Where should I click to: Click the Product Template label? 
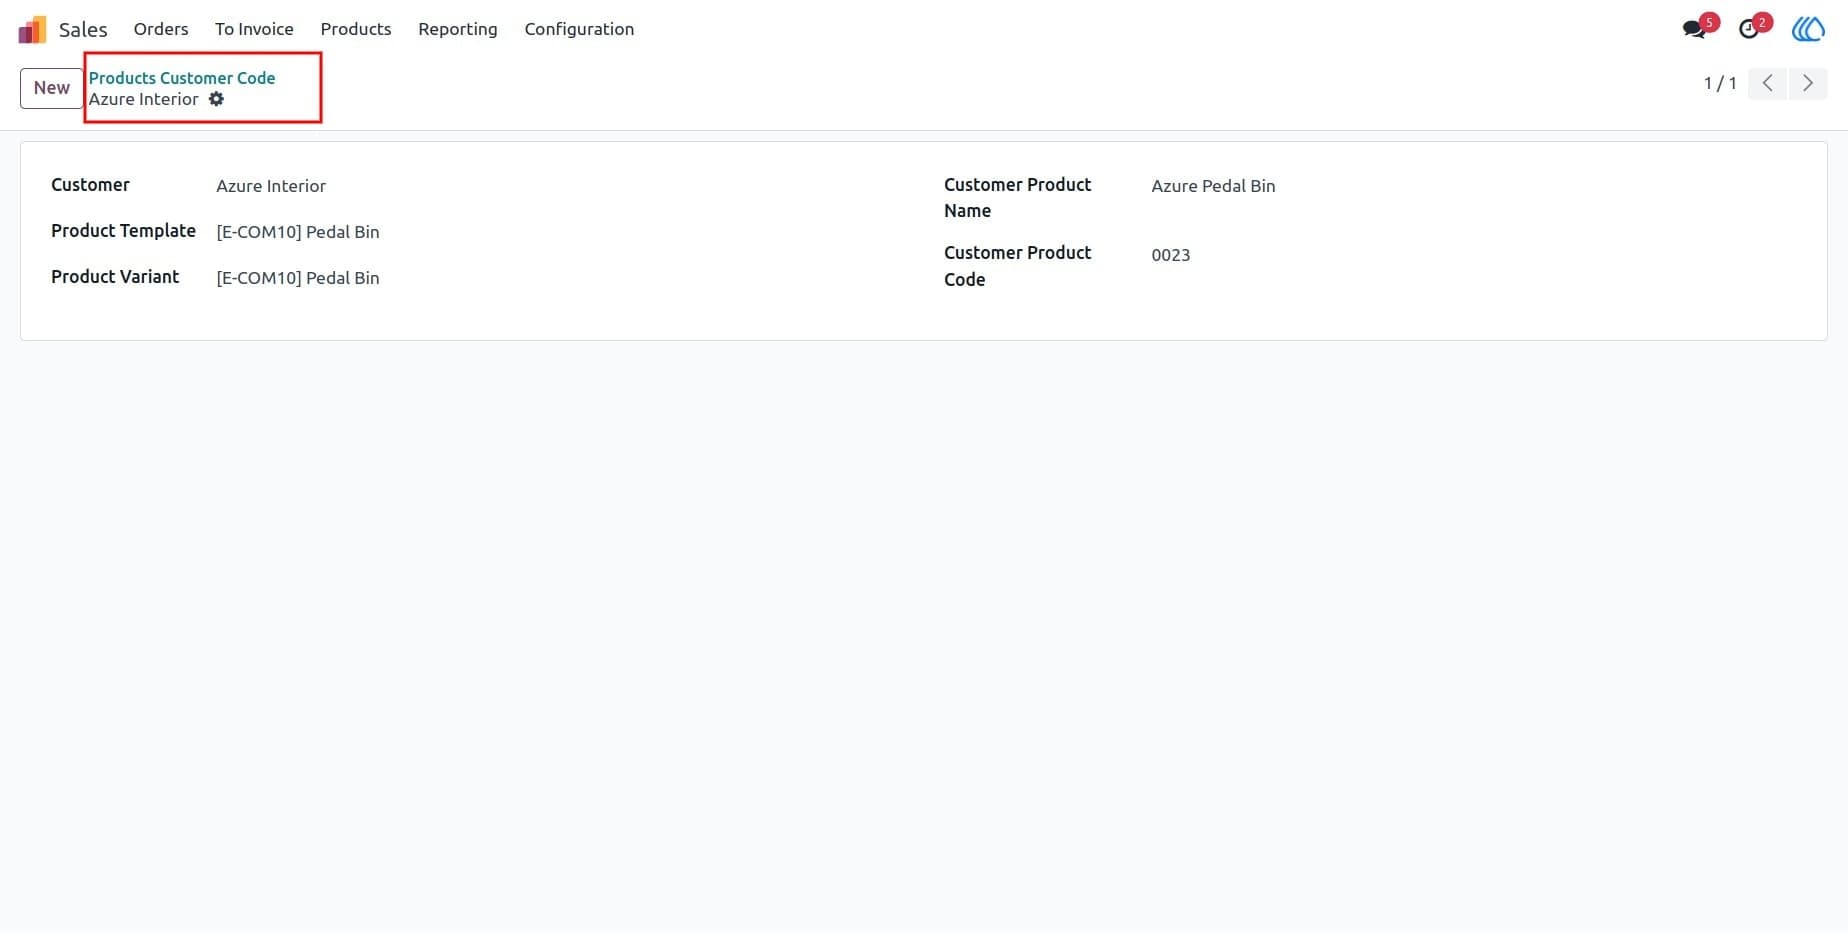(123, 231)
